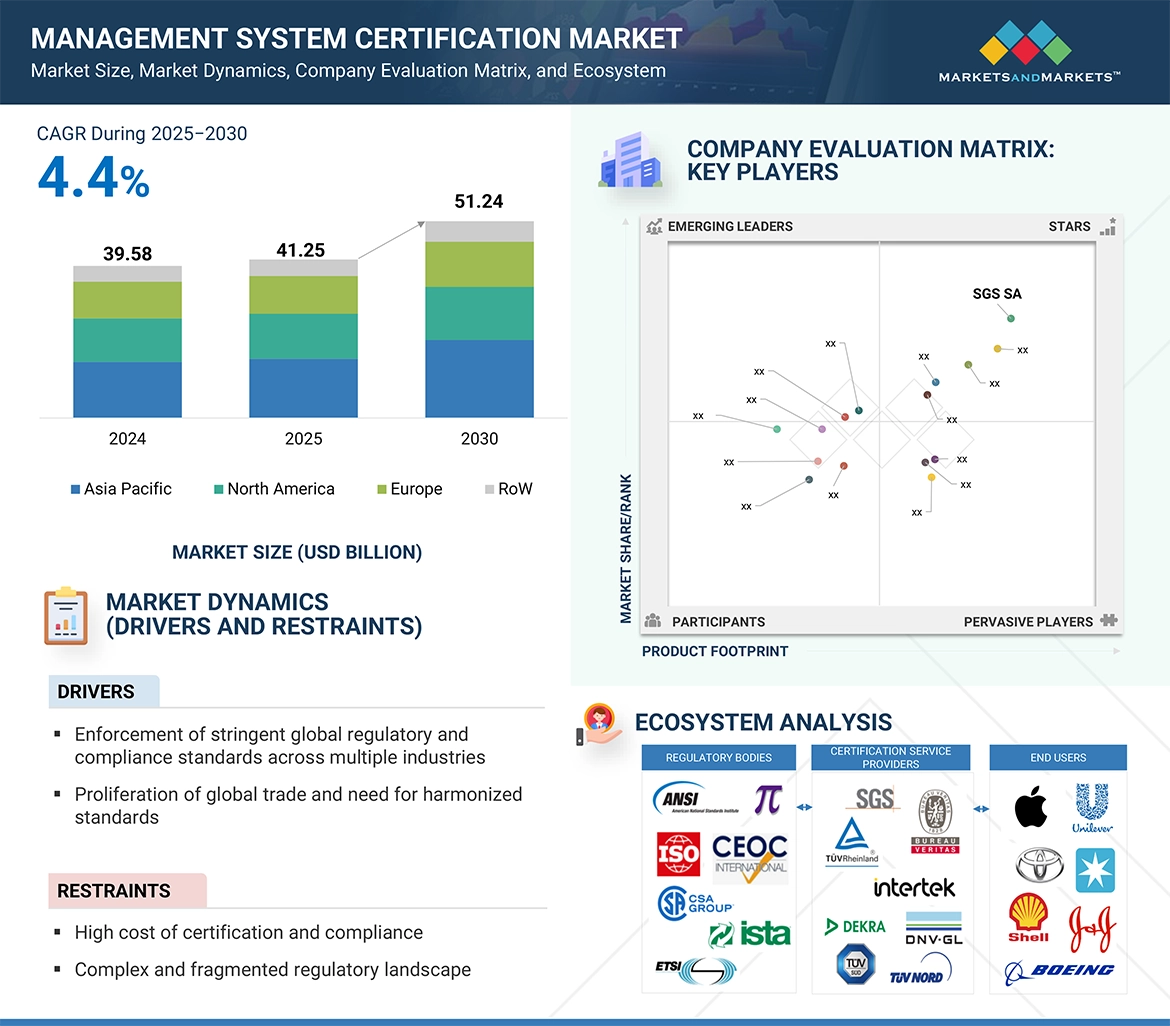Select the Drivers section header
The height and width of the screenshot is (1026, 1170).
[96, 692]
